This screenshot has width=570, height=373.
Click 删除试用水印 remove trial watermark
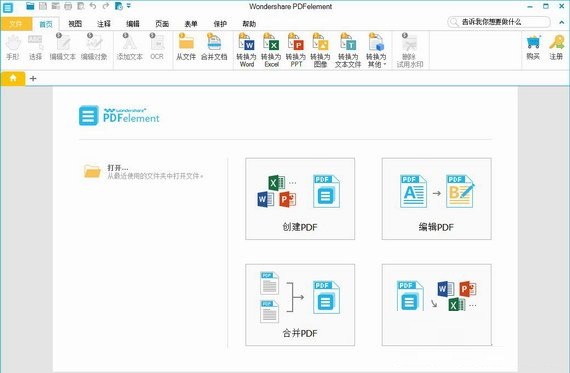pyautogui.click(x=410, y=51)
